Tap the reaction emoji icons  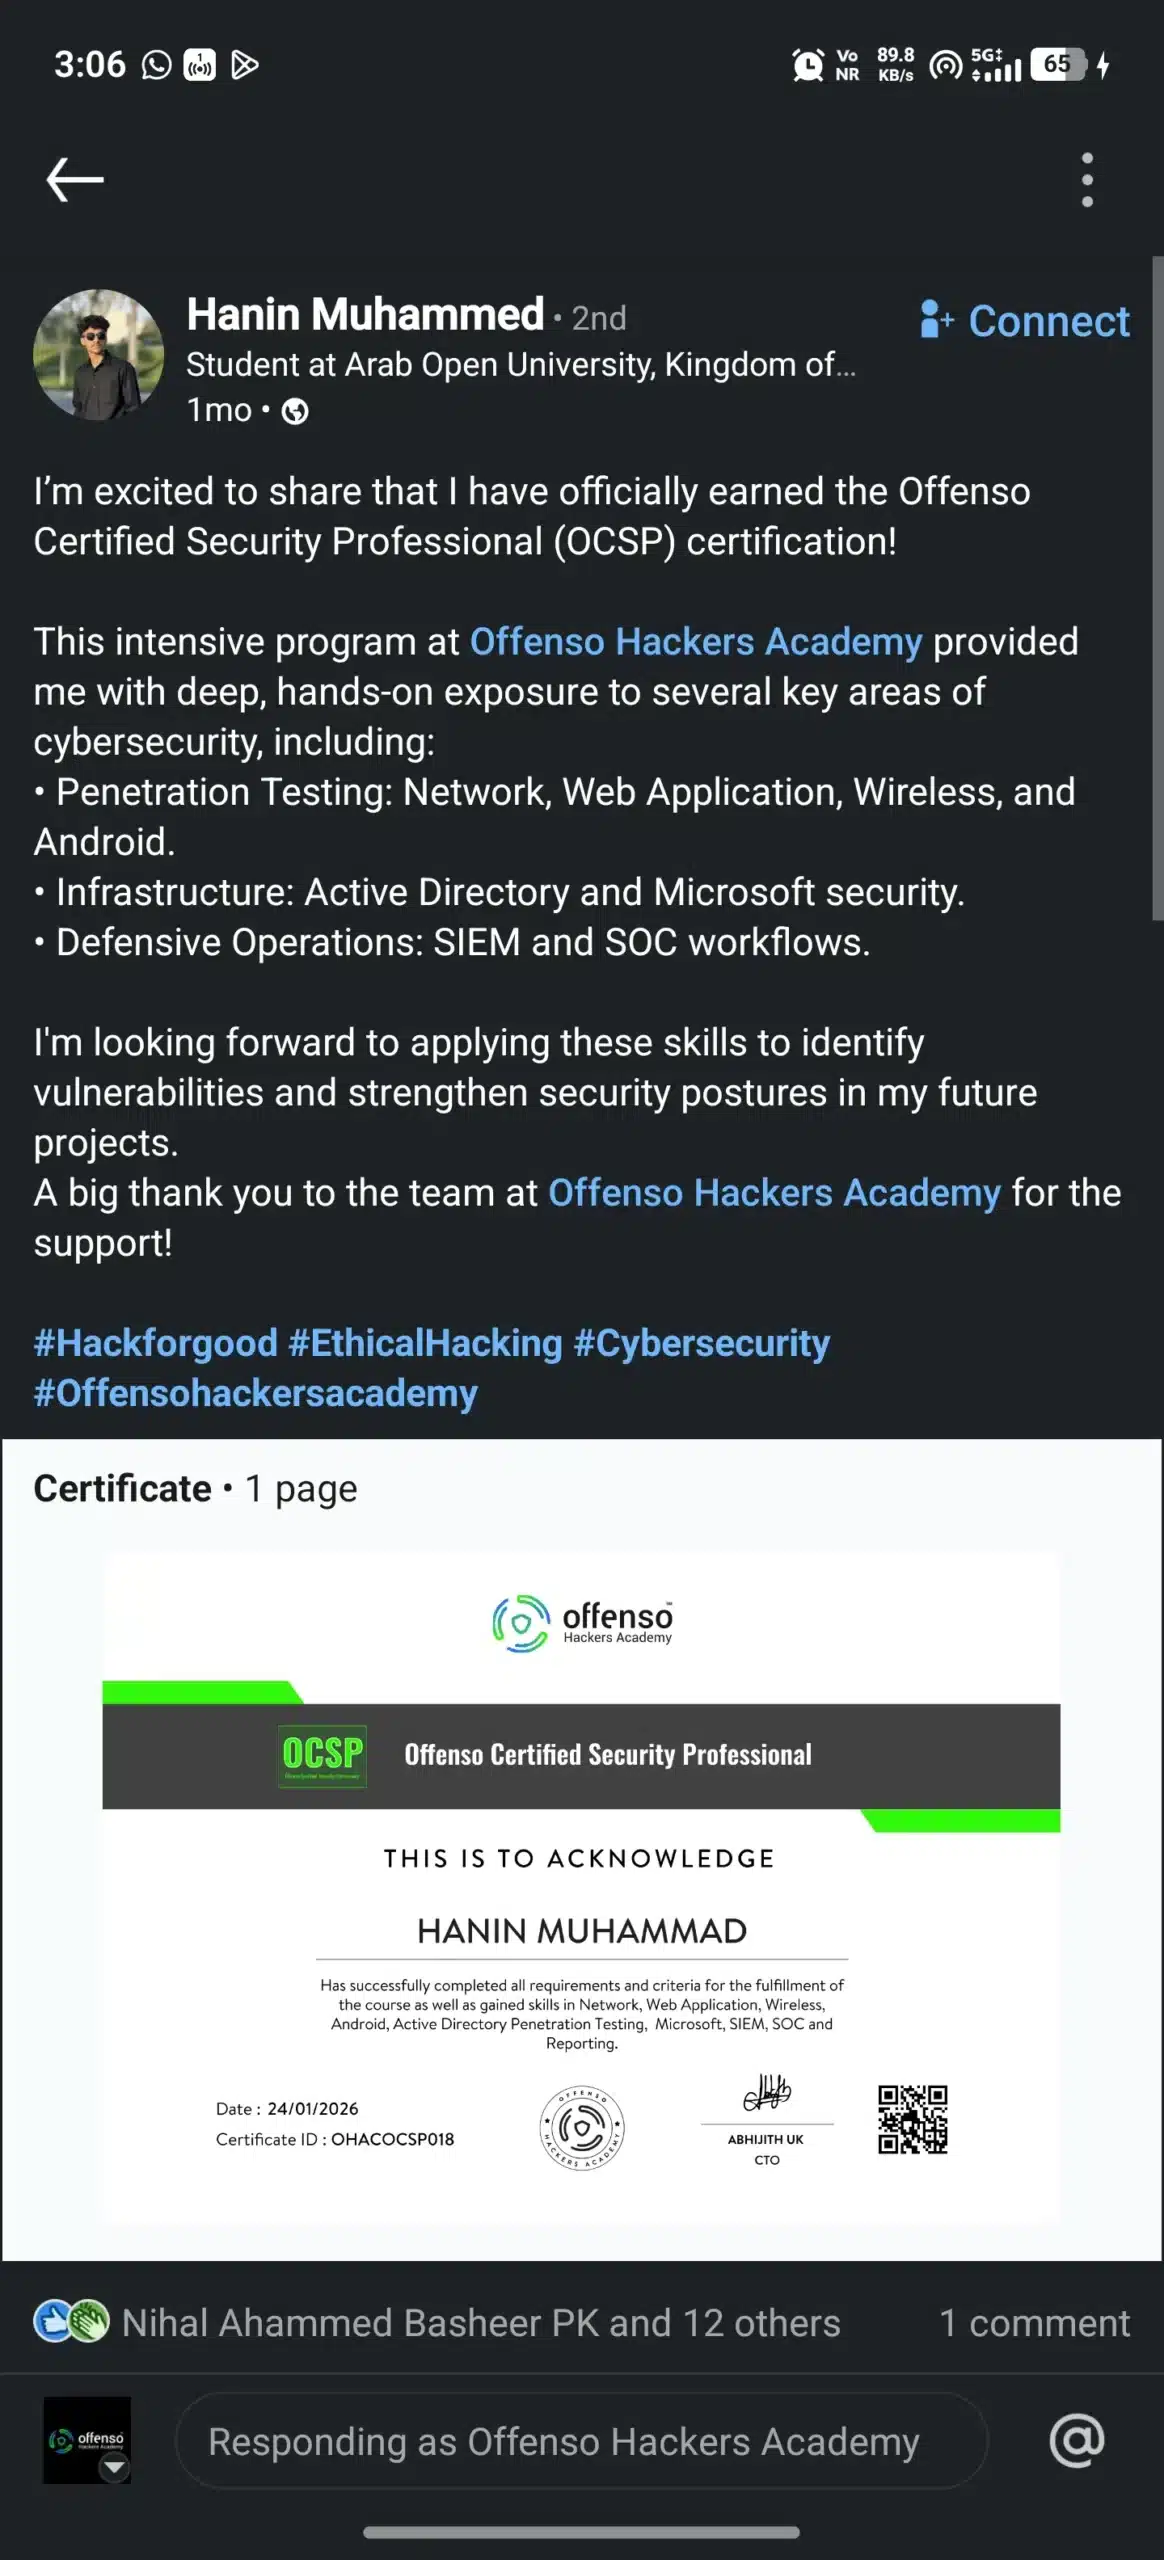tap(70, 2322)
